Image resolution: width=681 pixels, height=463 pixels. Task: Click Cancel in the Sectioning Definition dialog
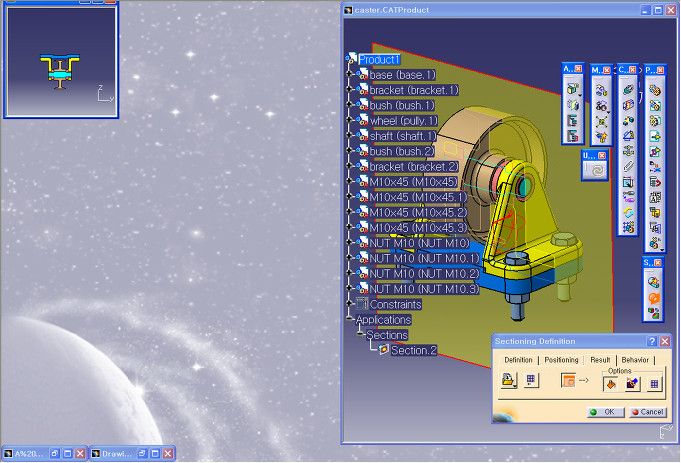coord(647,412)
